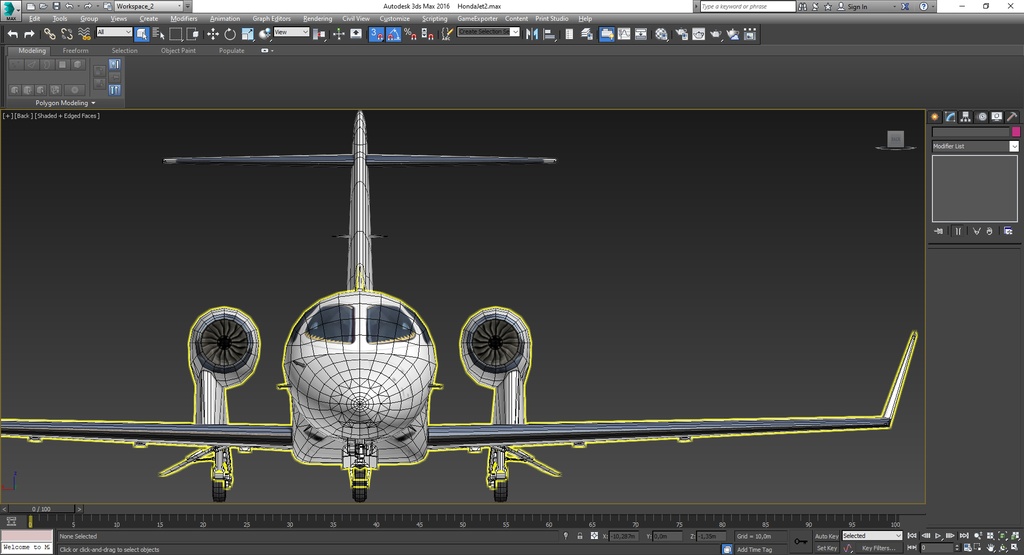This screenshot has width=1024, height=555.
Task: Toggle Auto Key animation mode
Action: pos(826,536)
